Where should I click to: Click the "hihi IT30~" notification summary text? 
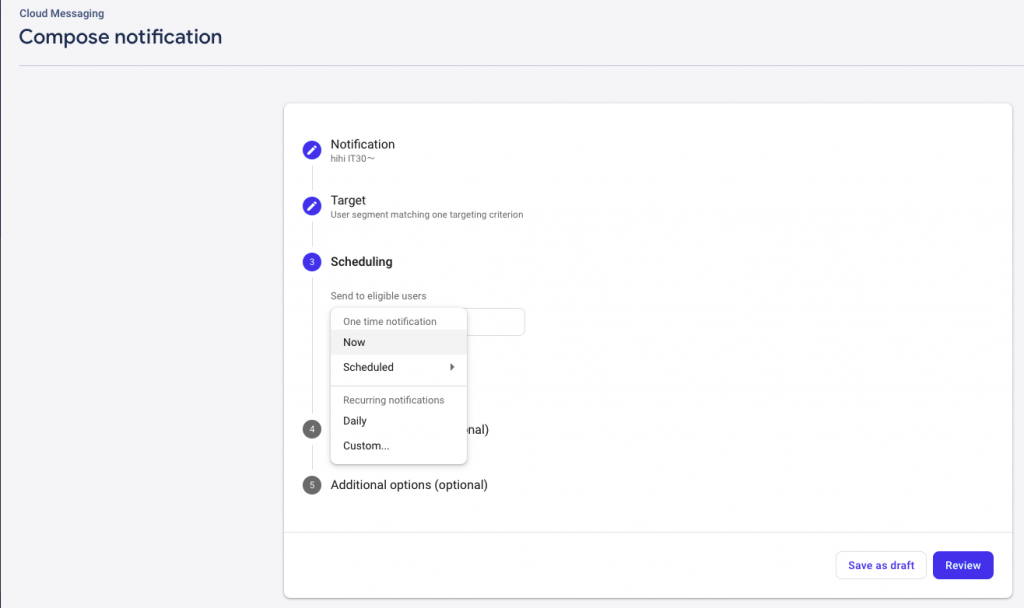353,158
